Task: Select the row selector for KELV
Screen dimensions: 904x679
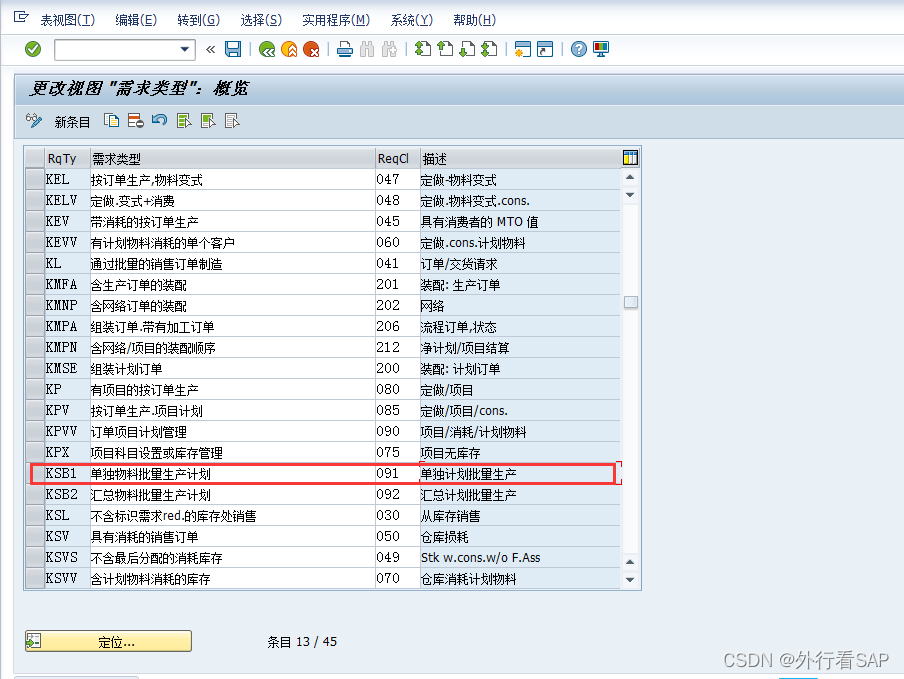Action: pyautogui.click(x=35, y=201)
